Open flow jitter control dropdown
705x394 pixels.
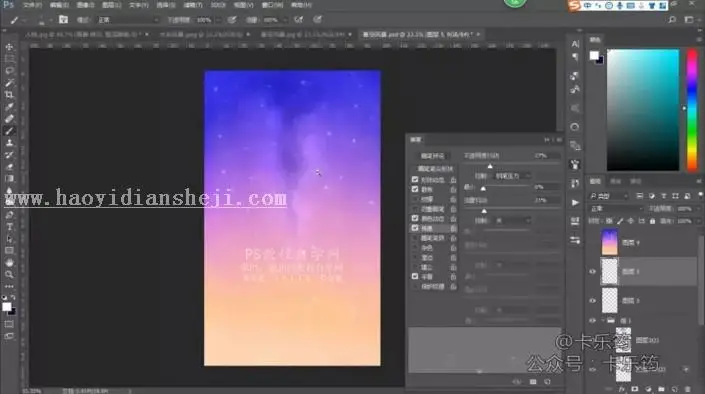click(x=513, y=221)
